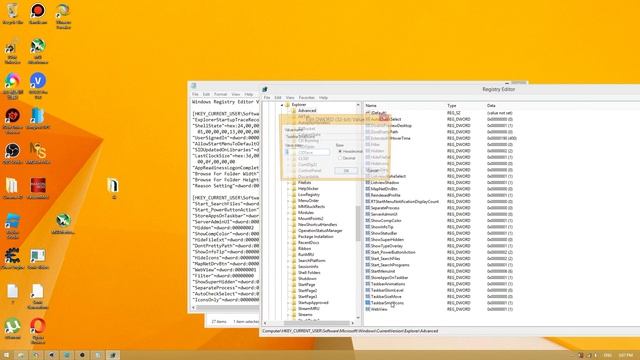Select the OperationStatusManager key in tree
This screenshot has height=360, width=640.
pos(320,231)
